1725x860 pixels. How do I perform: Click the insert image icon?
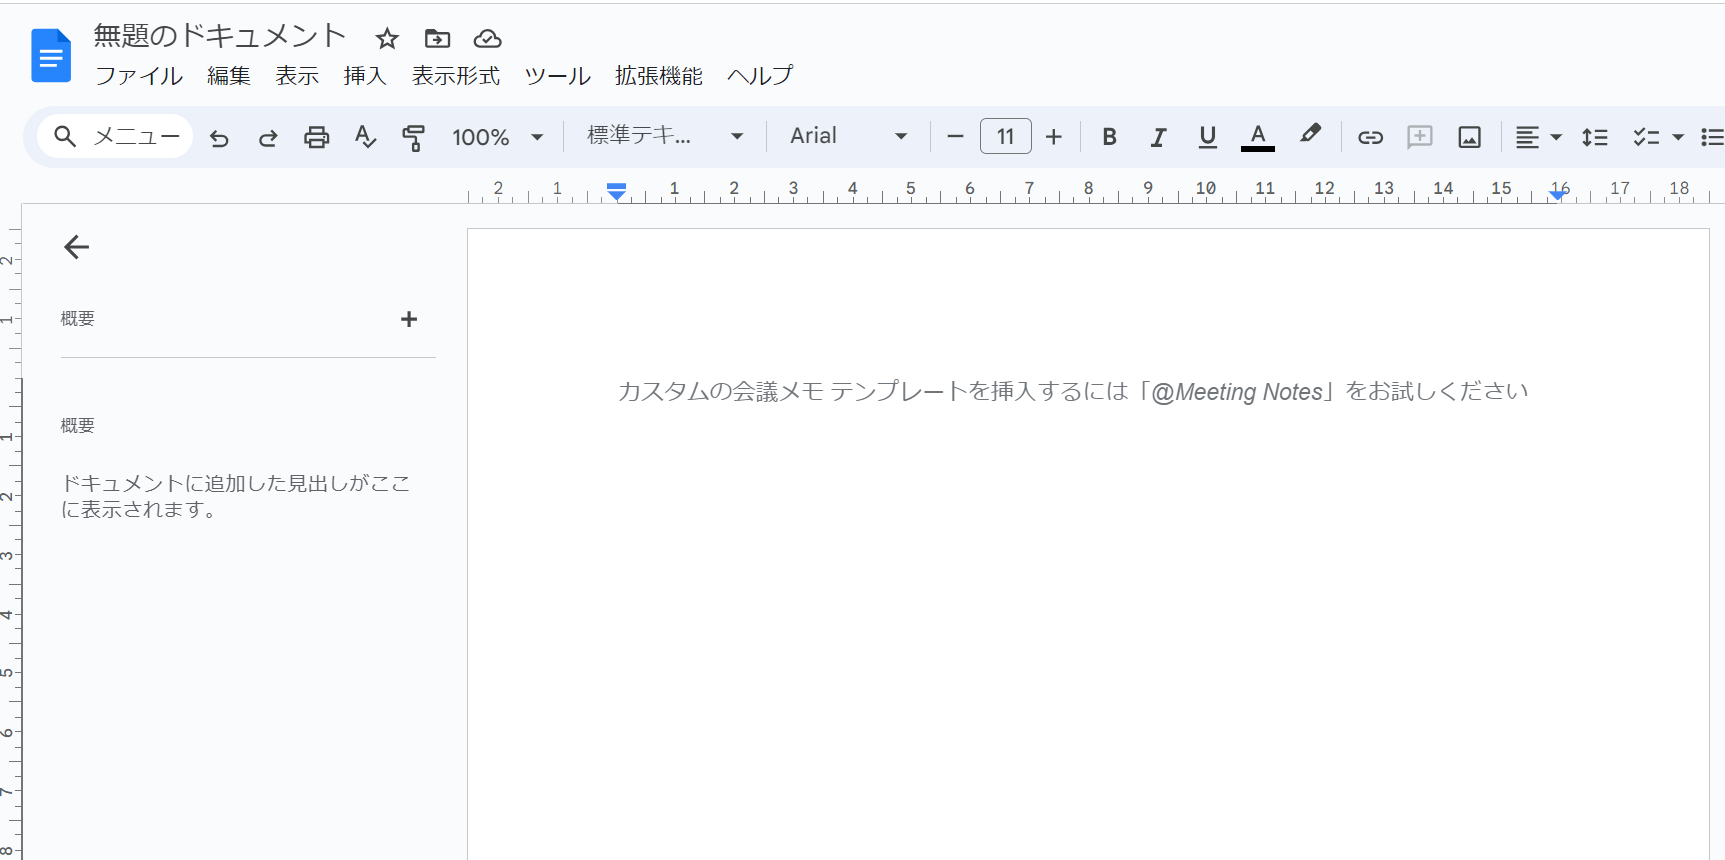[1469, 137]
